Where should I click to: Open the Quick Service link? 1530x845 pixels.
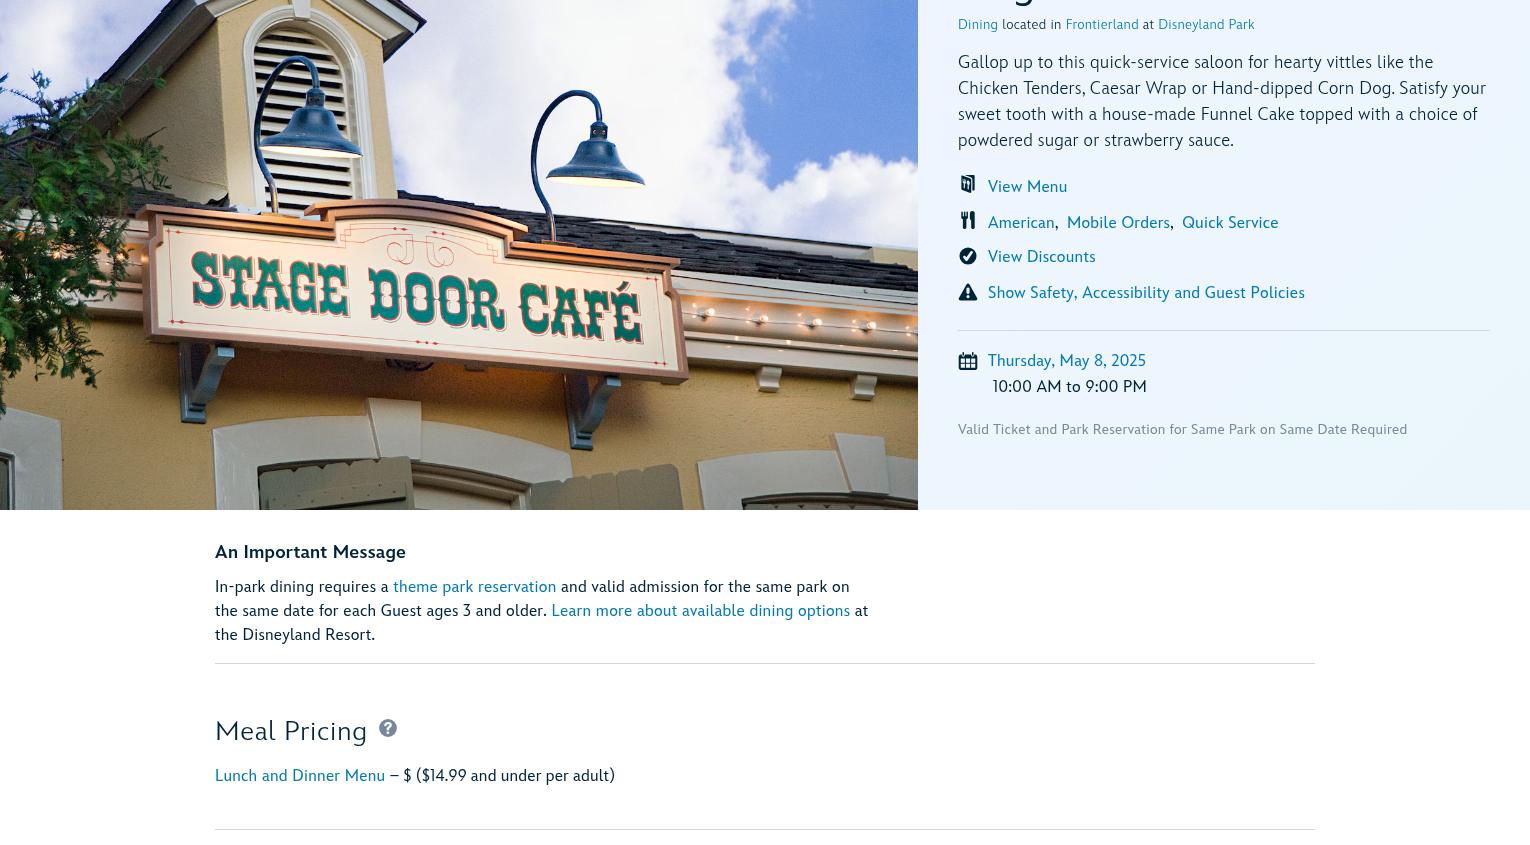(1230, 222)
